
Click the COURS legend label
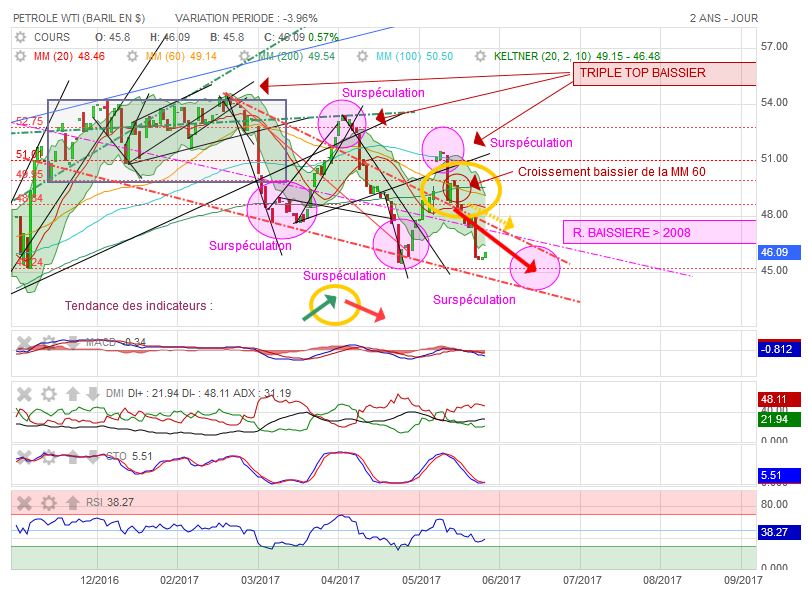[52, 37]
